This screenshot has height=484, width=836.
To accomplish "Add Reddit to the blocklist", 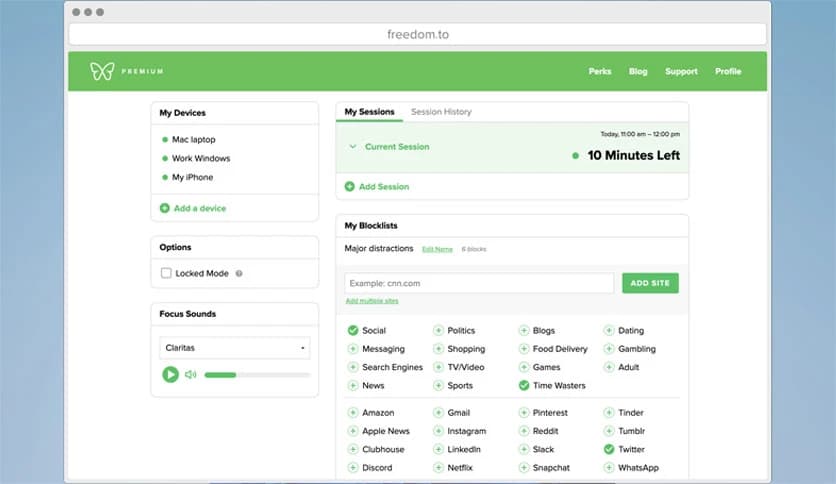I will (x=524, y=431).
